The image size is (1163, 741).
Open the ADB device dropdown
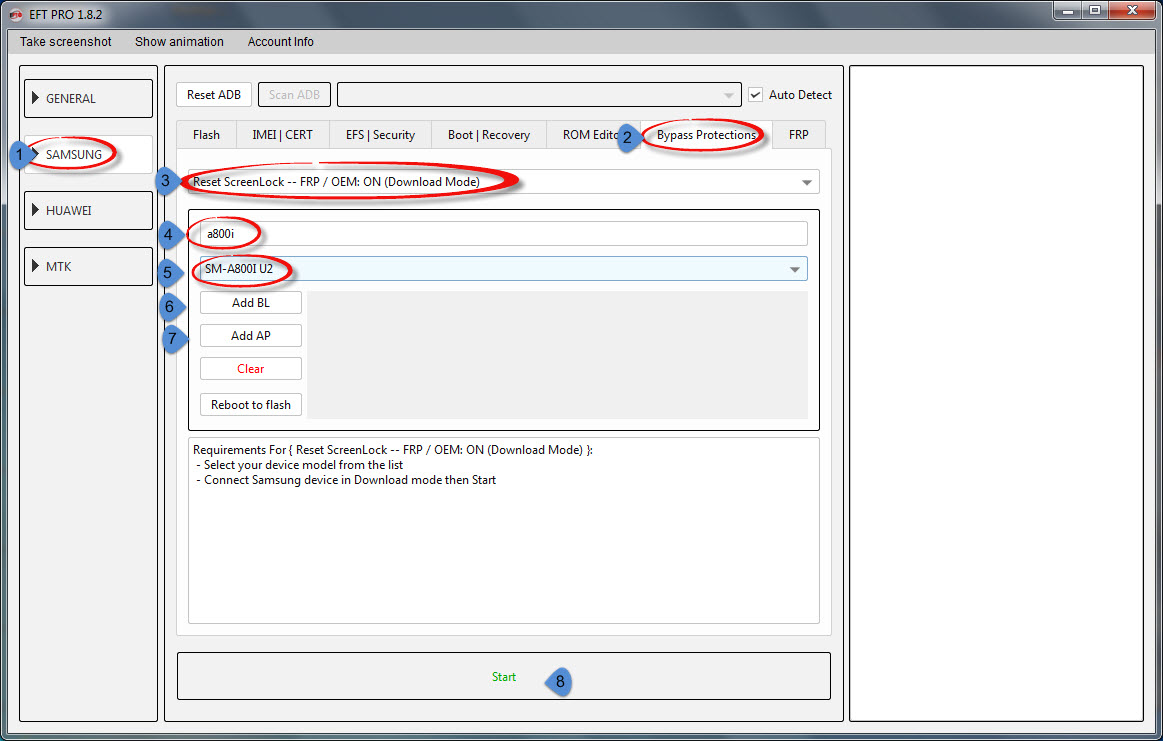(539, 95)
